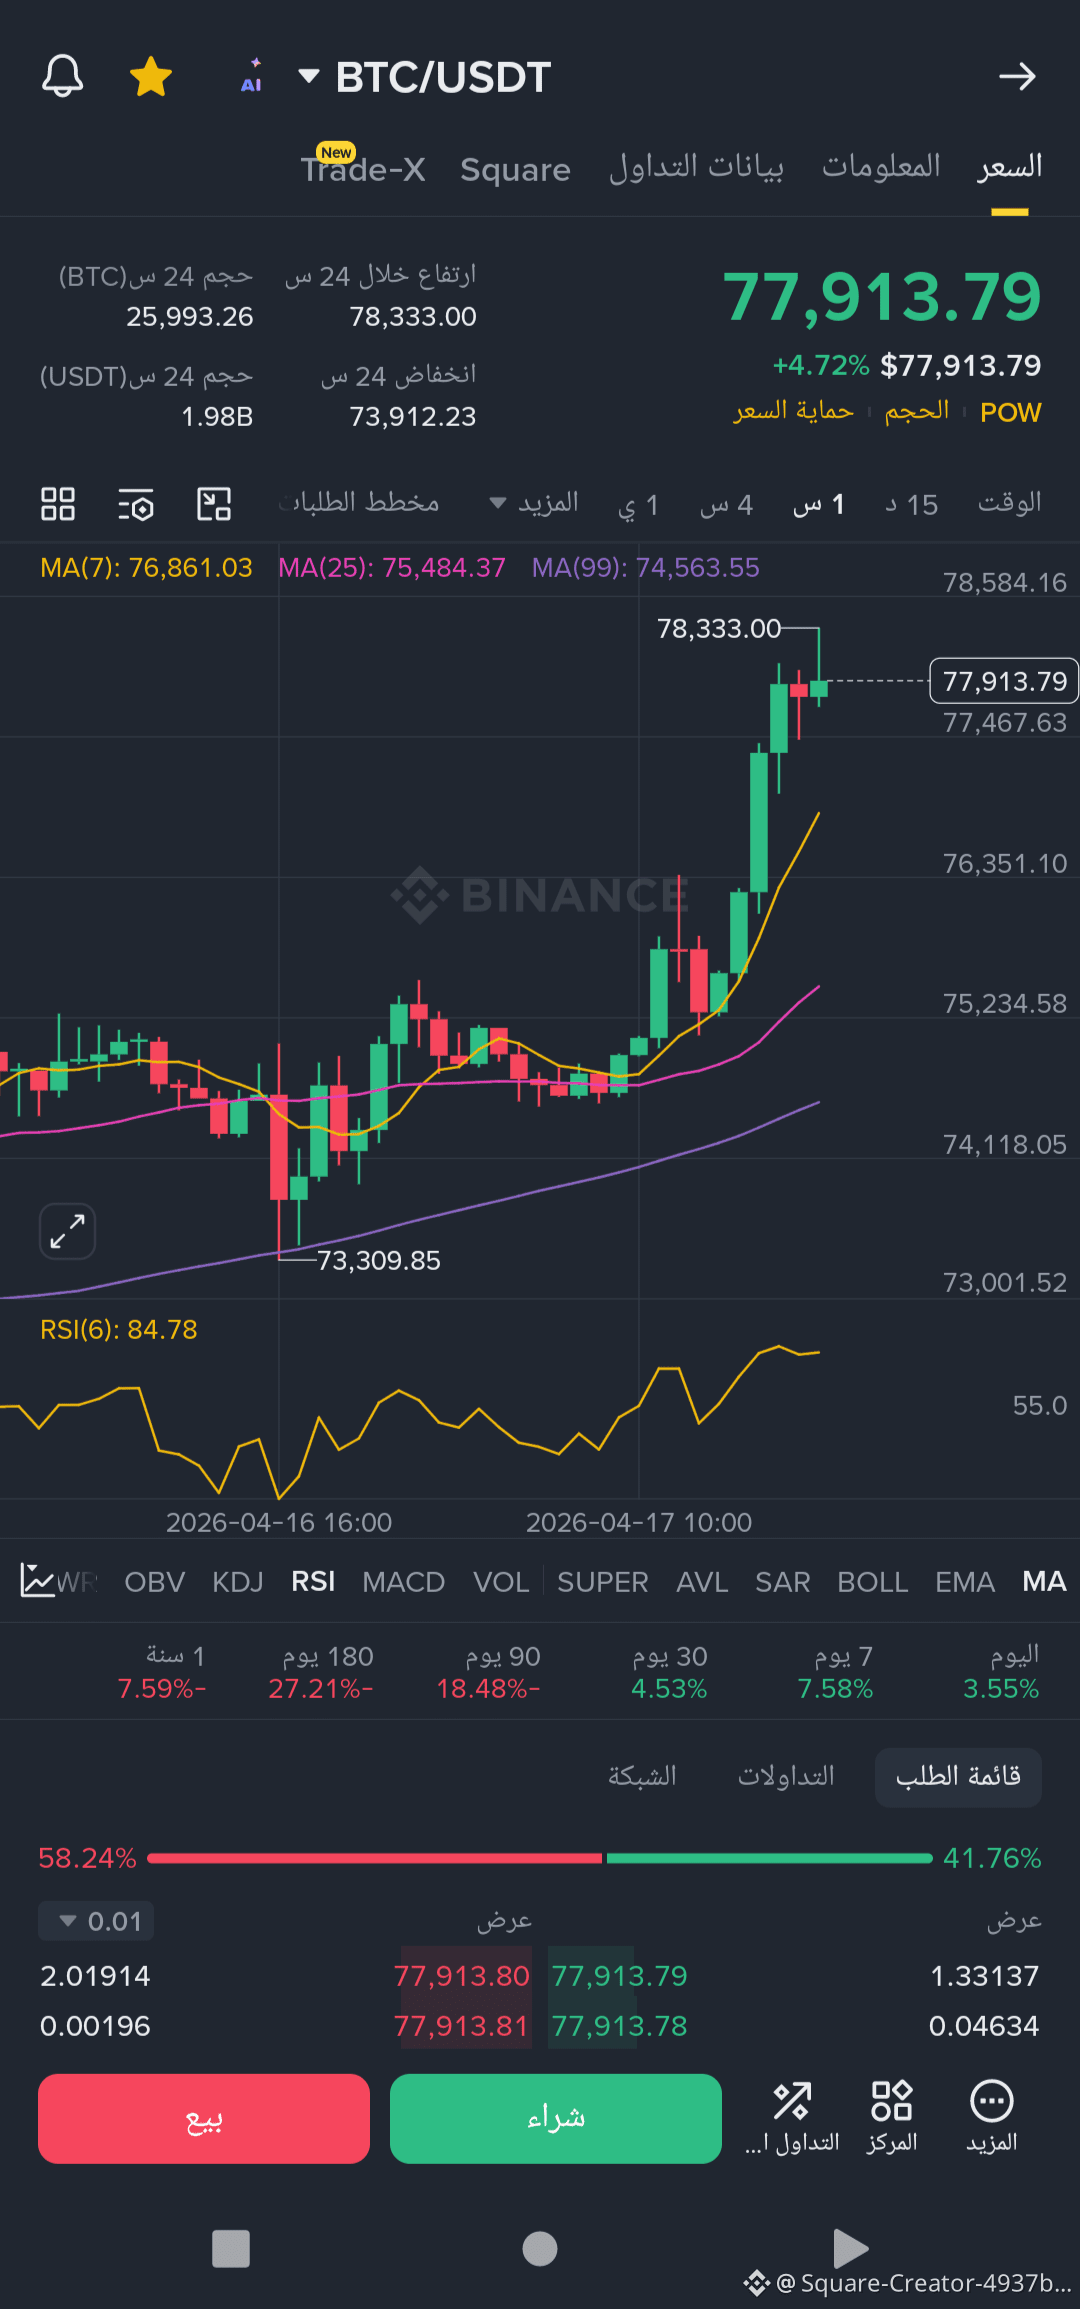Select the 1 ي daily timeframe

point(638,505)
